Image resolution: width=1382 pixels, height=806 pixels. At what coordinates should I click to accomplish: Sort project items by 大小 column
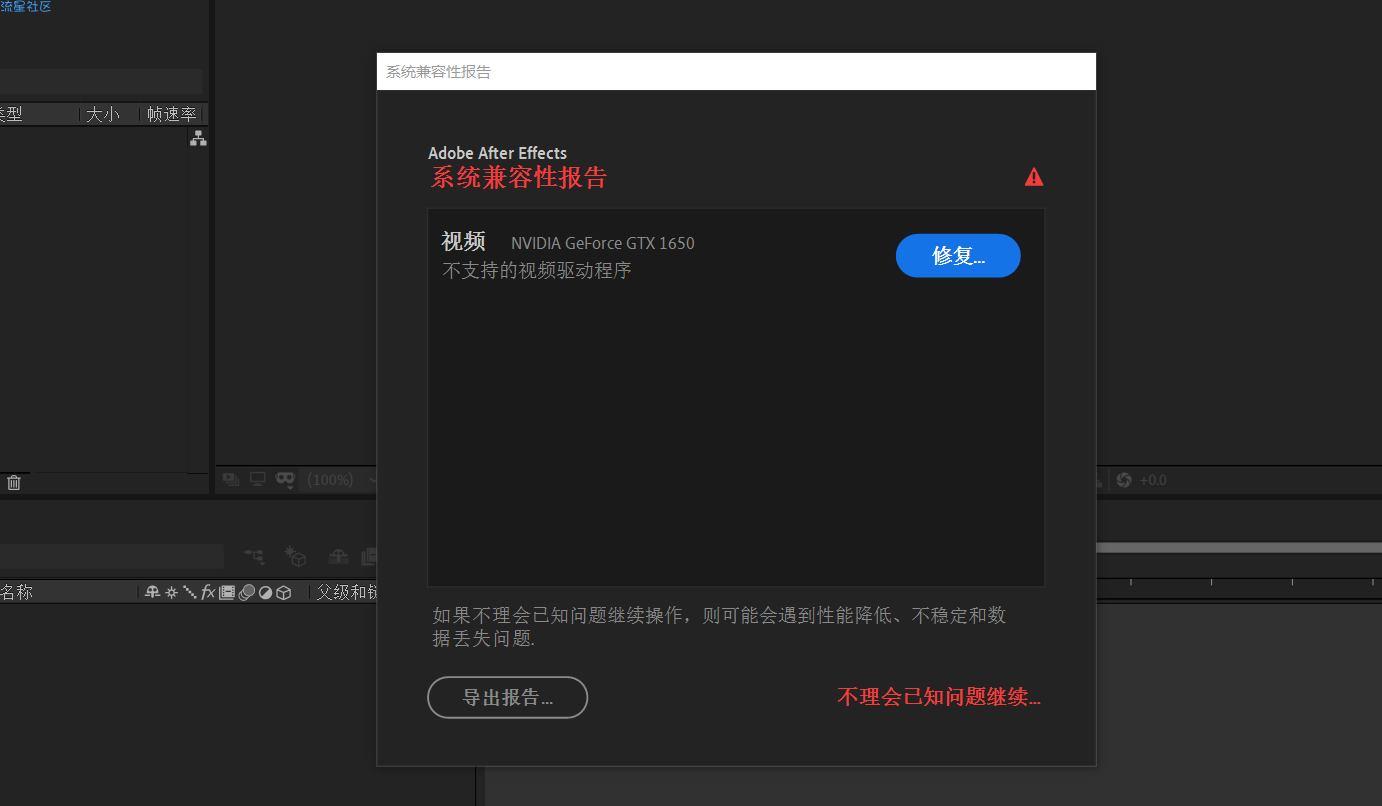point(102,115)
